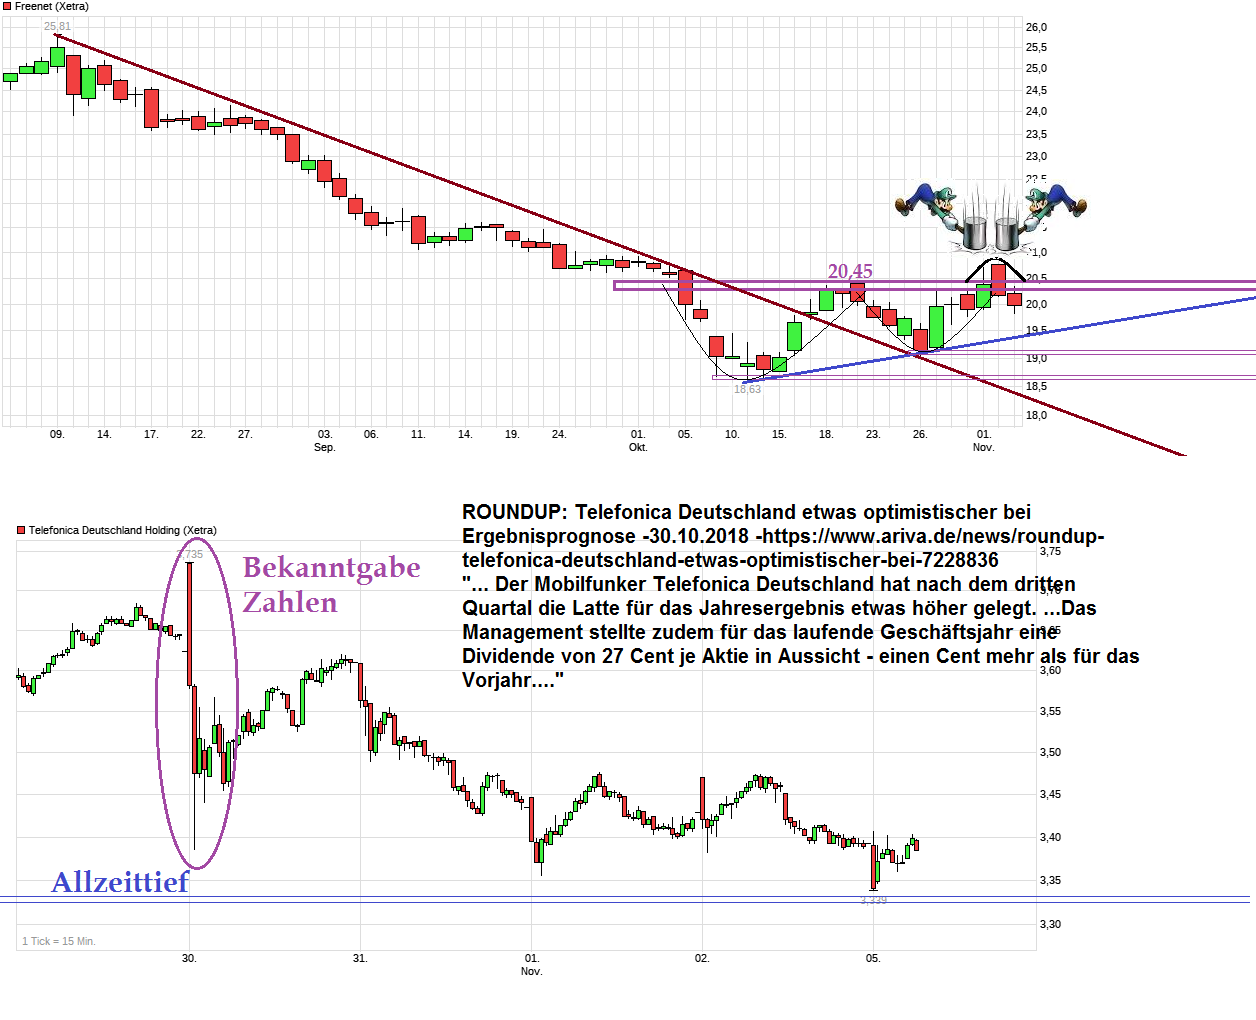
Task: Click the '09.' date label in Freenet chart
Action: point(57,434)
